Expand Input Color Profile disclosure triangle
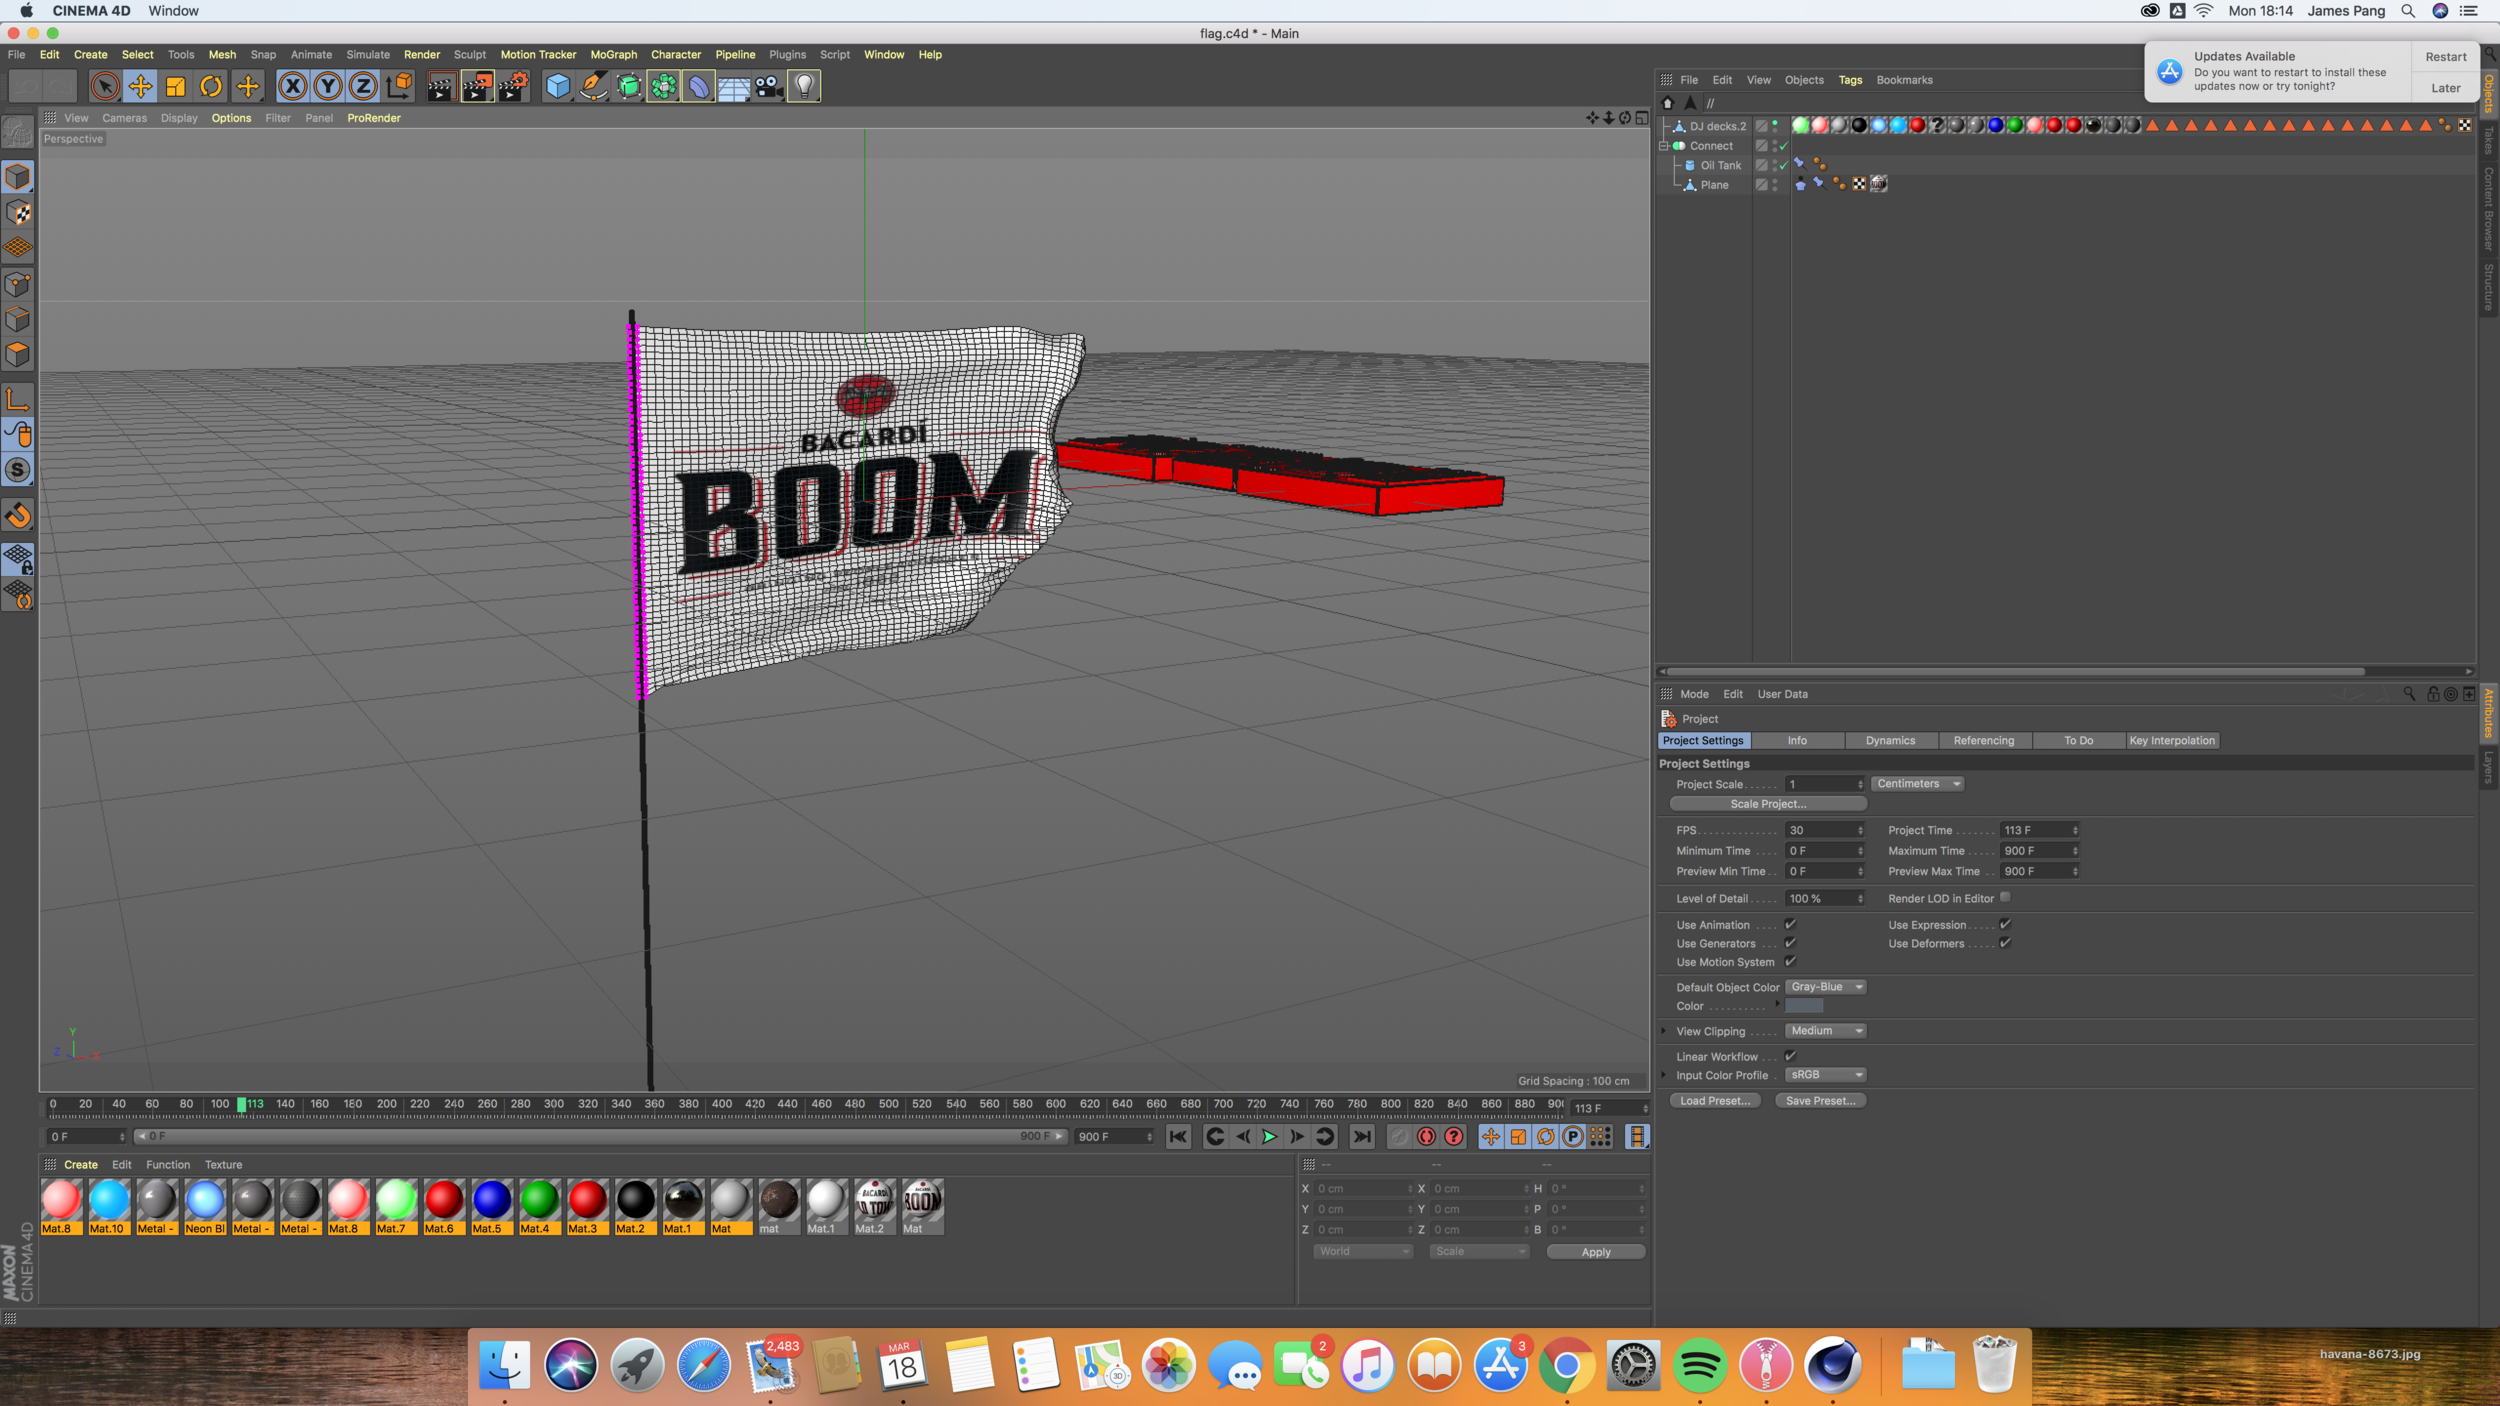Image resolution: width=2500 pixels, height=1406 pixels. (x=1665, y=1075)
